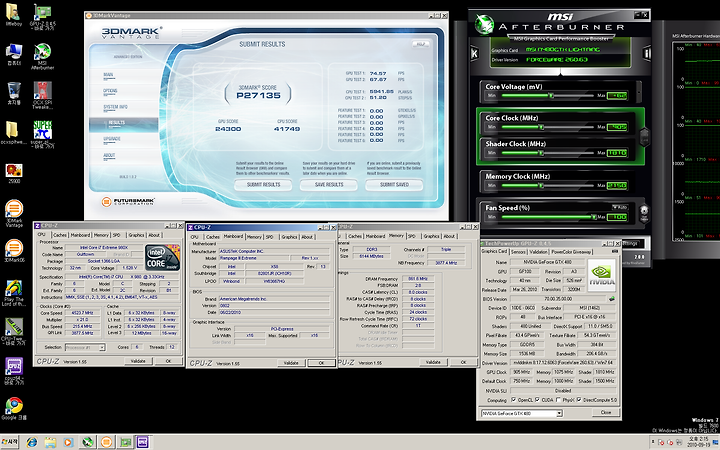720x450 pixels.
Task: Click the Memory Clock value field in Afterburner
Action: [x=617, y=186]
